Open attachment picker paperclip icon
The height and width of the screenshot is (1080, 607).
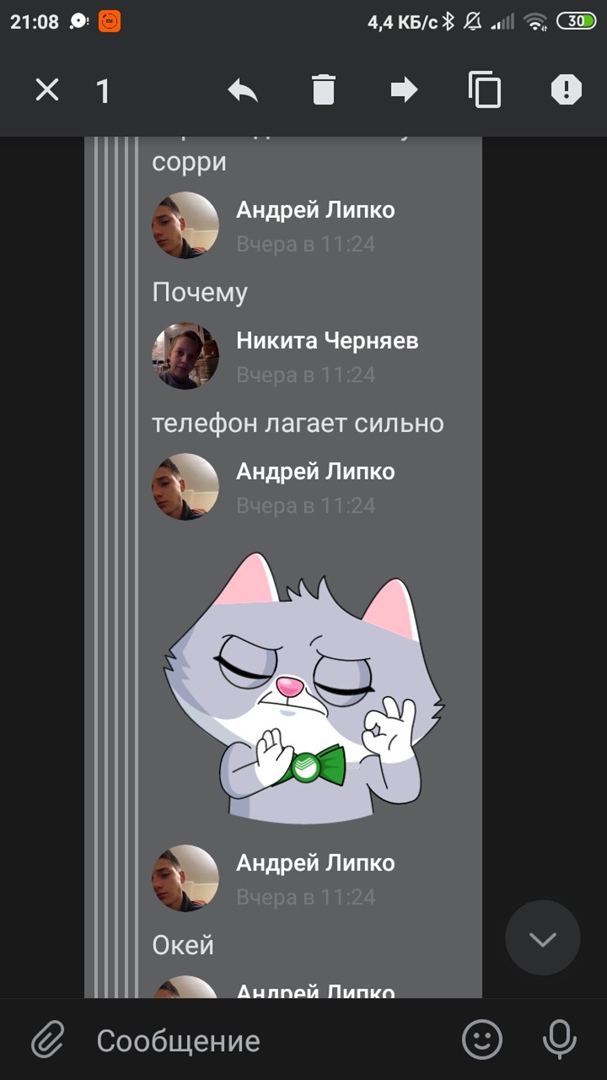[x=48, y=1039]
